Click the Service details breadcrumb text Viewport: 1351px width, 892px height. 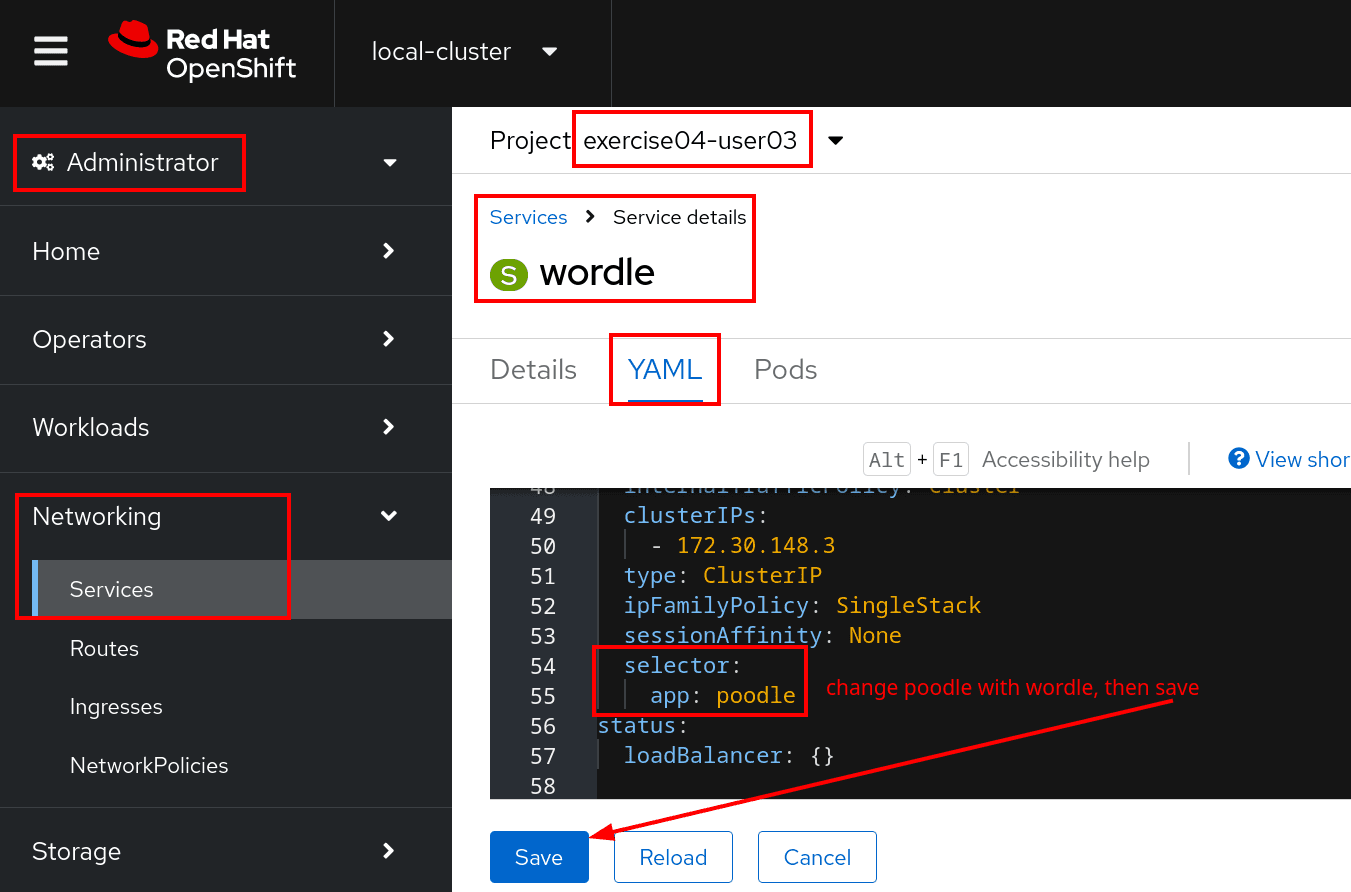(680, 217)
